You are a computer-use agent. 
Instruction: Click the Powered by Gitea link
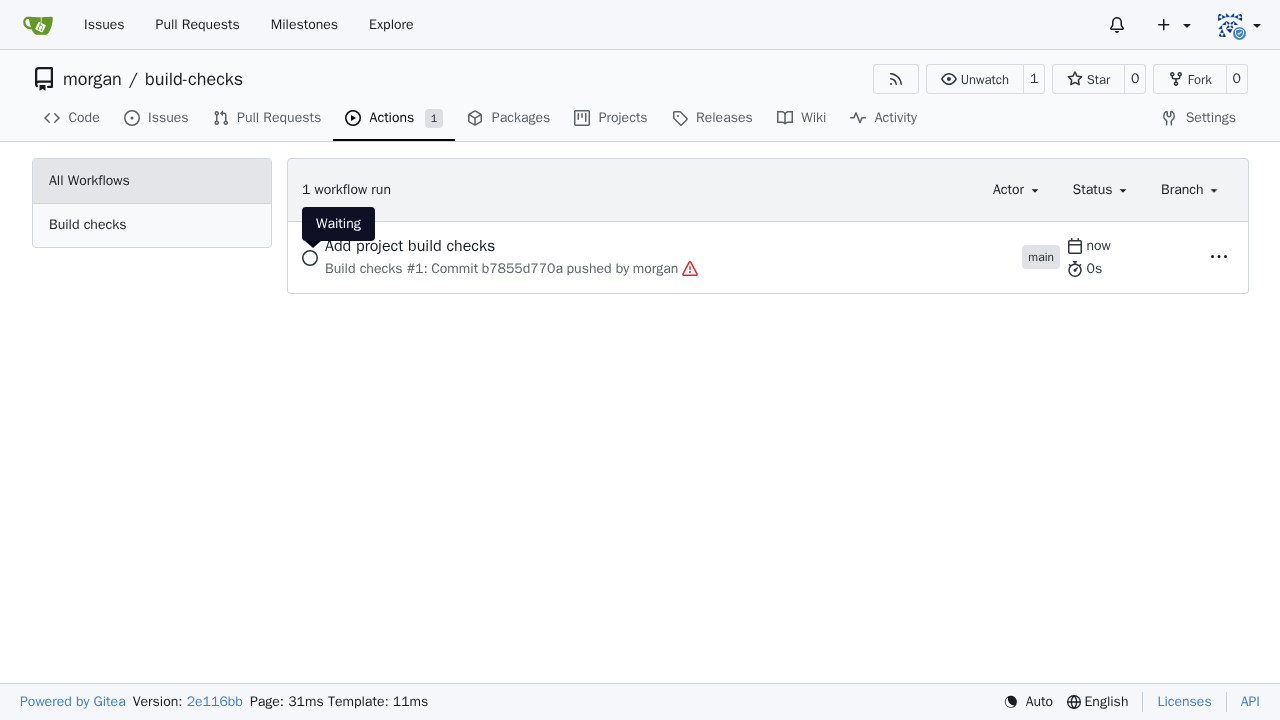pos(73,702)
